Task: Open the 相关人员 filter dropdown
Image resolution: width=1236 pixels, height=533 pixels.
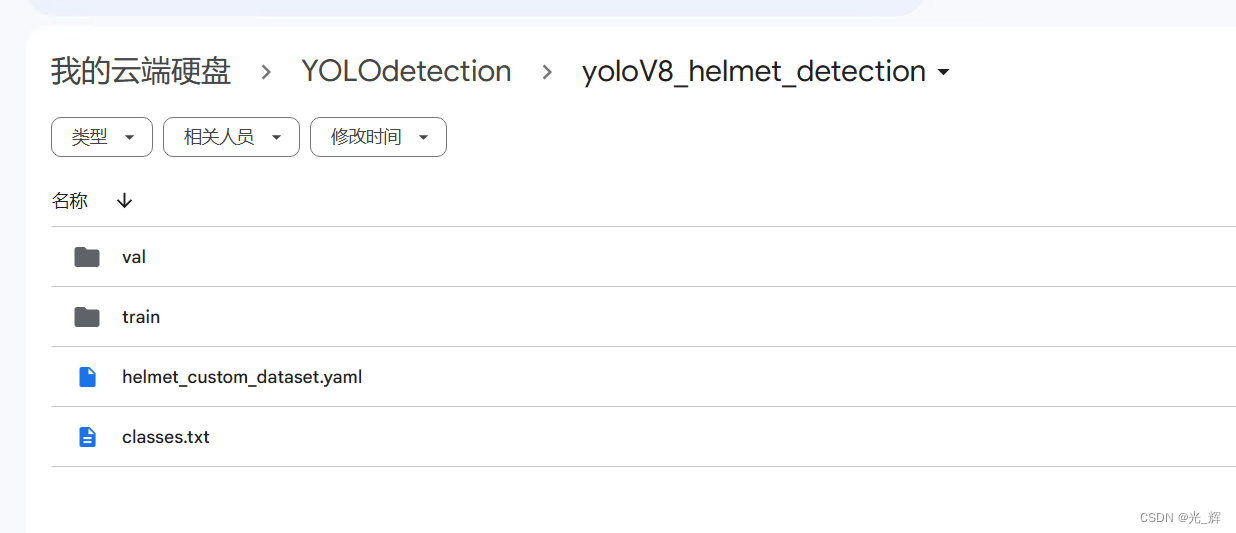Action: point(231,137)
